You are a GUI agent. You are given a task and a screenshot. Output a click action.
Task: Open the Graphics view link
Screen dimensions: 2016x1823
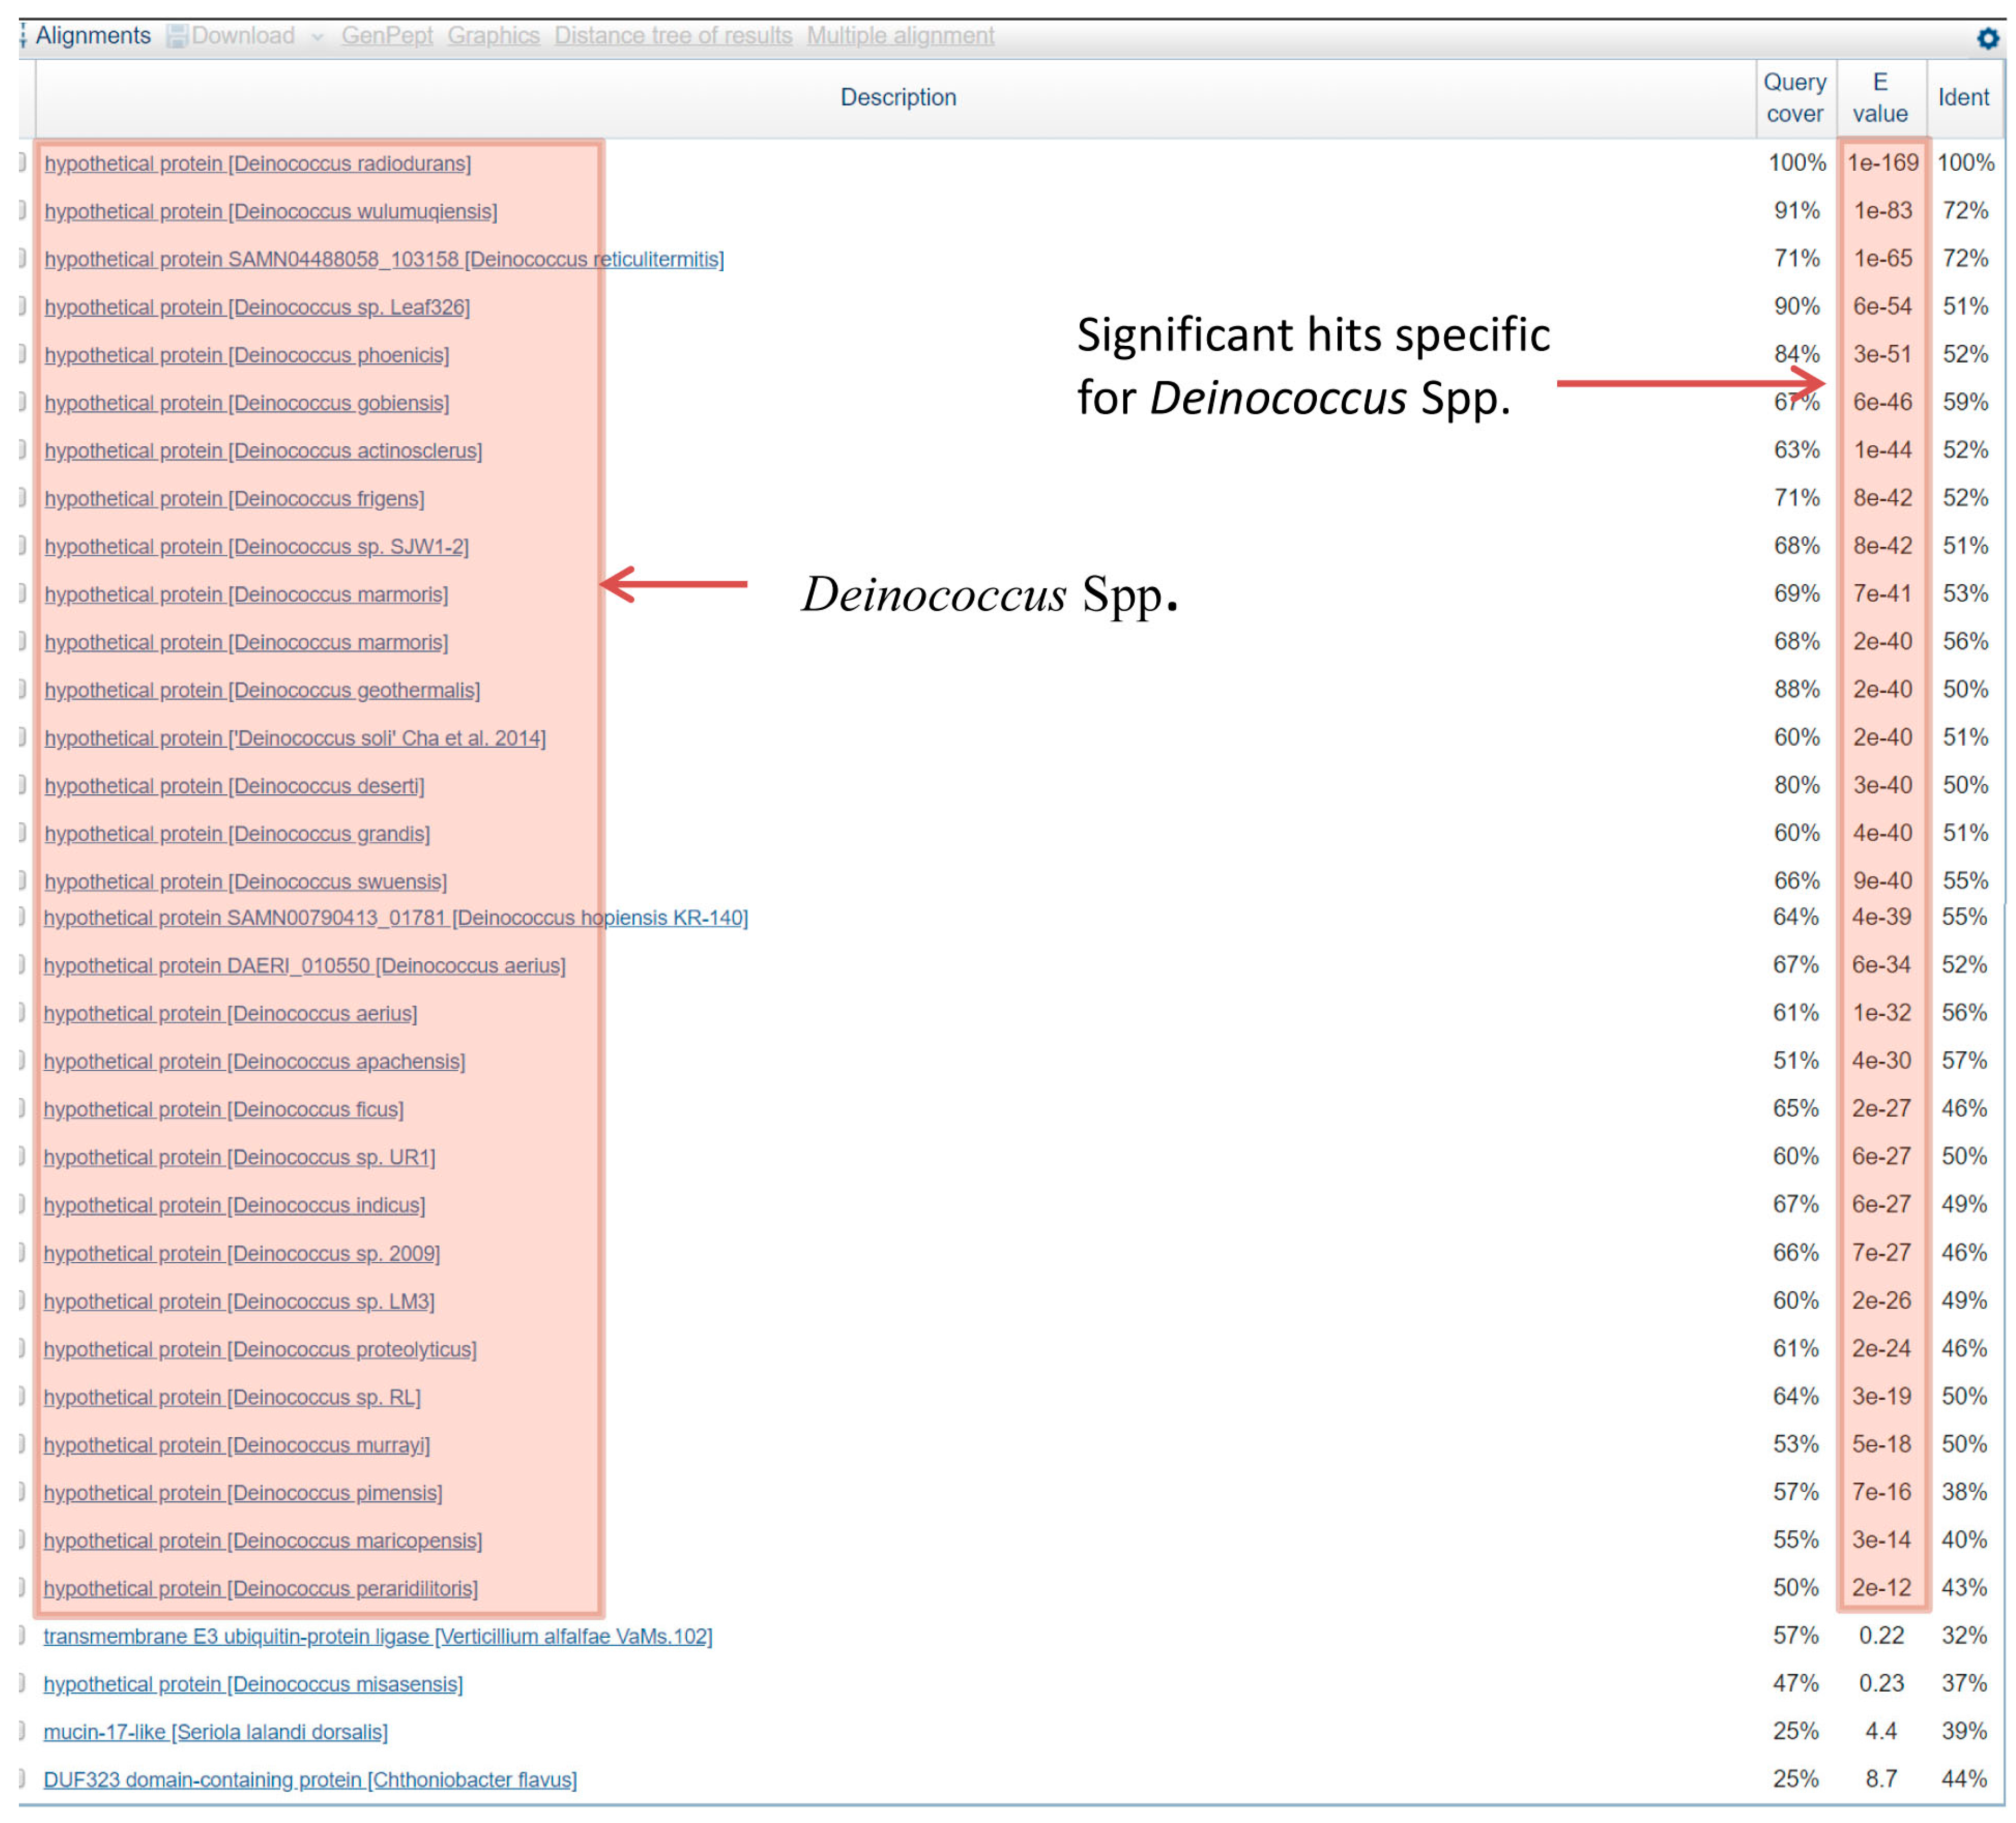[493, 36]
